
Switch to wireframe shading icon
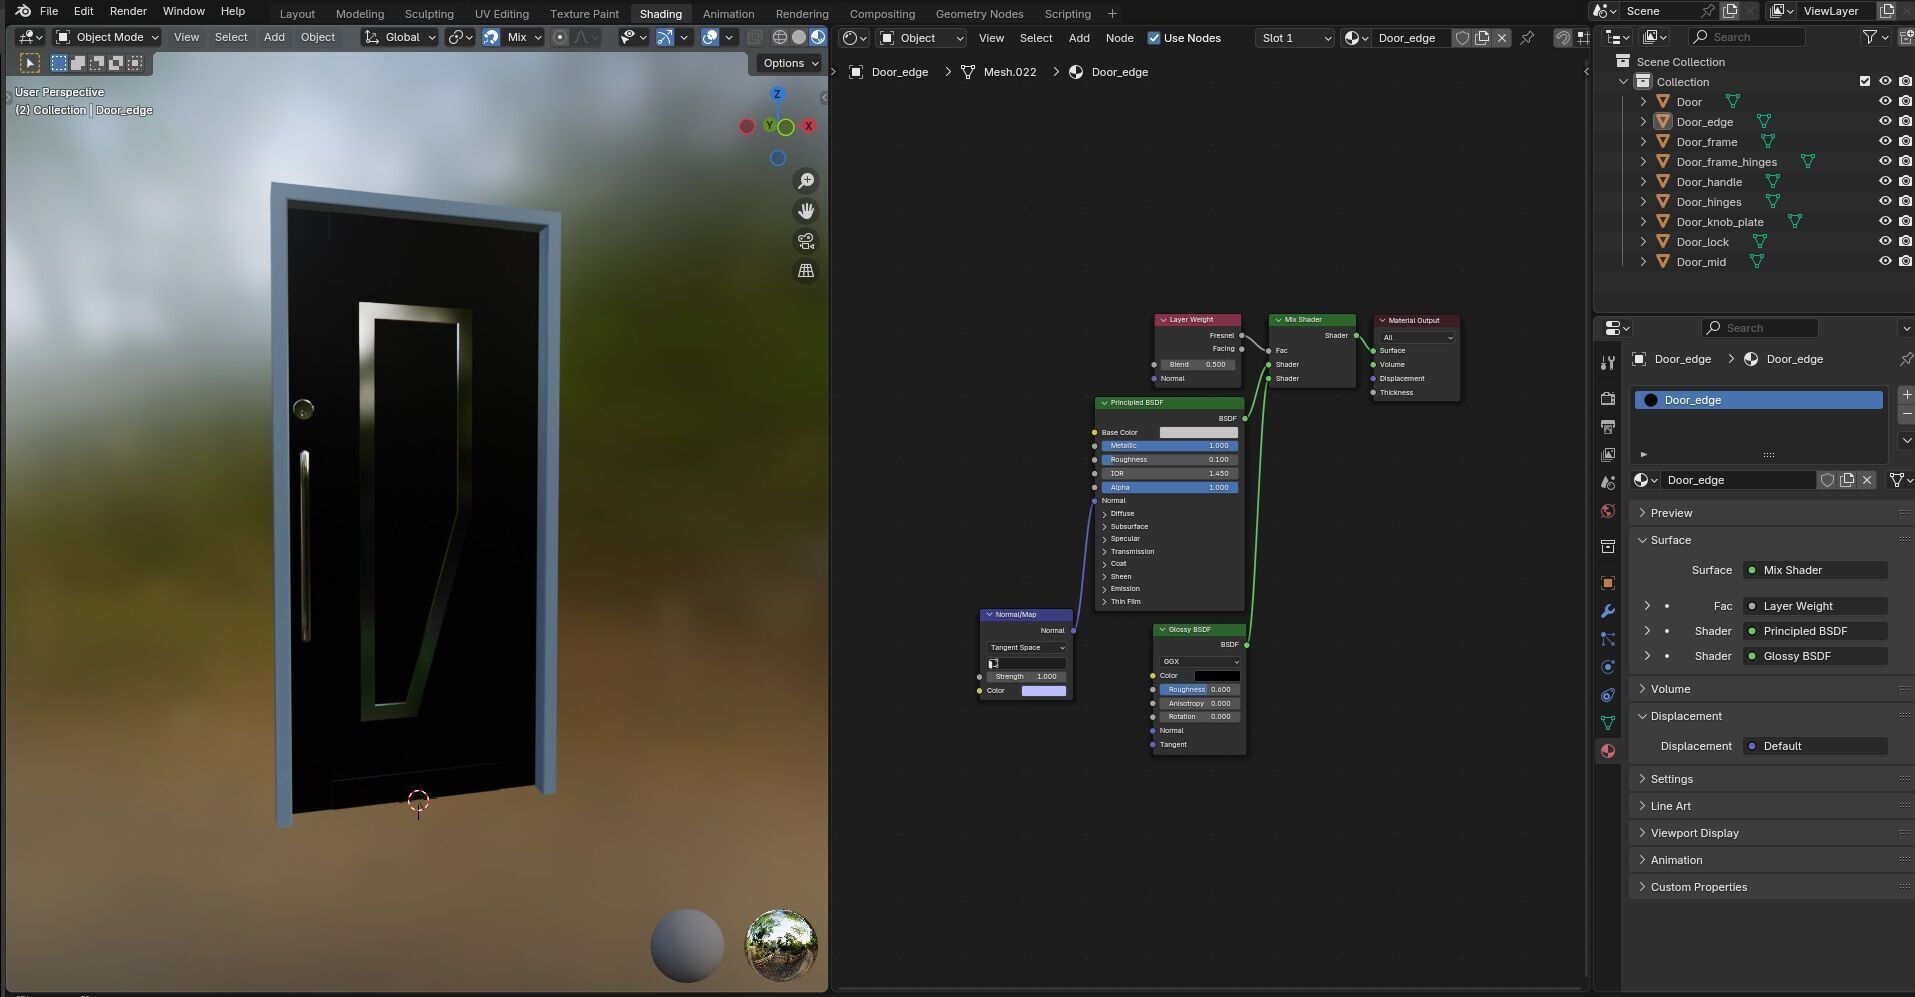780,37
